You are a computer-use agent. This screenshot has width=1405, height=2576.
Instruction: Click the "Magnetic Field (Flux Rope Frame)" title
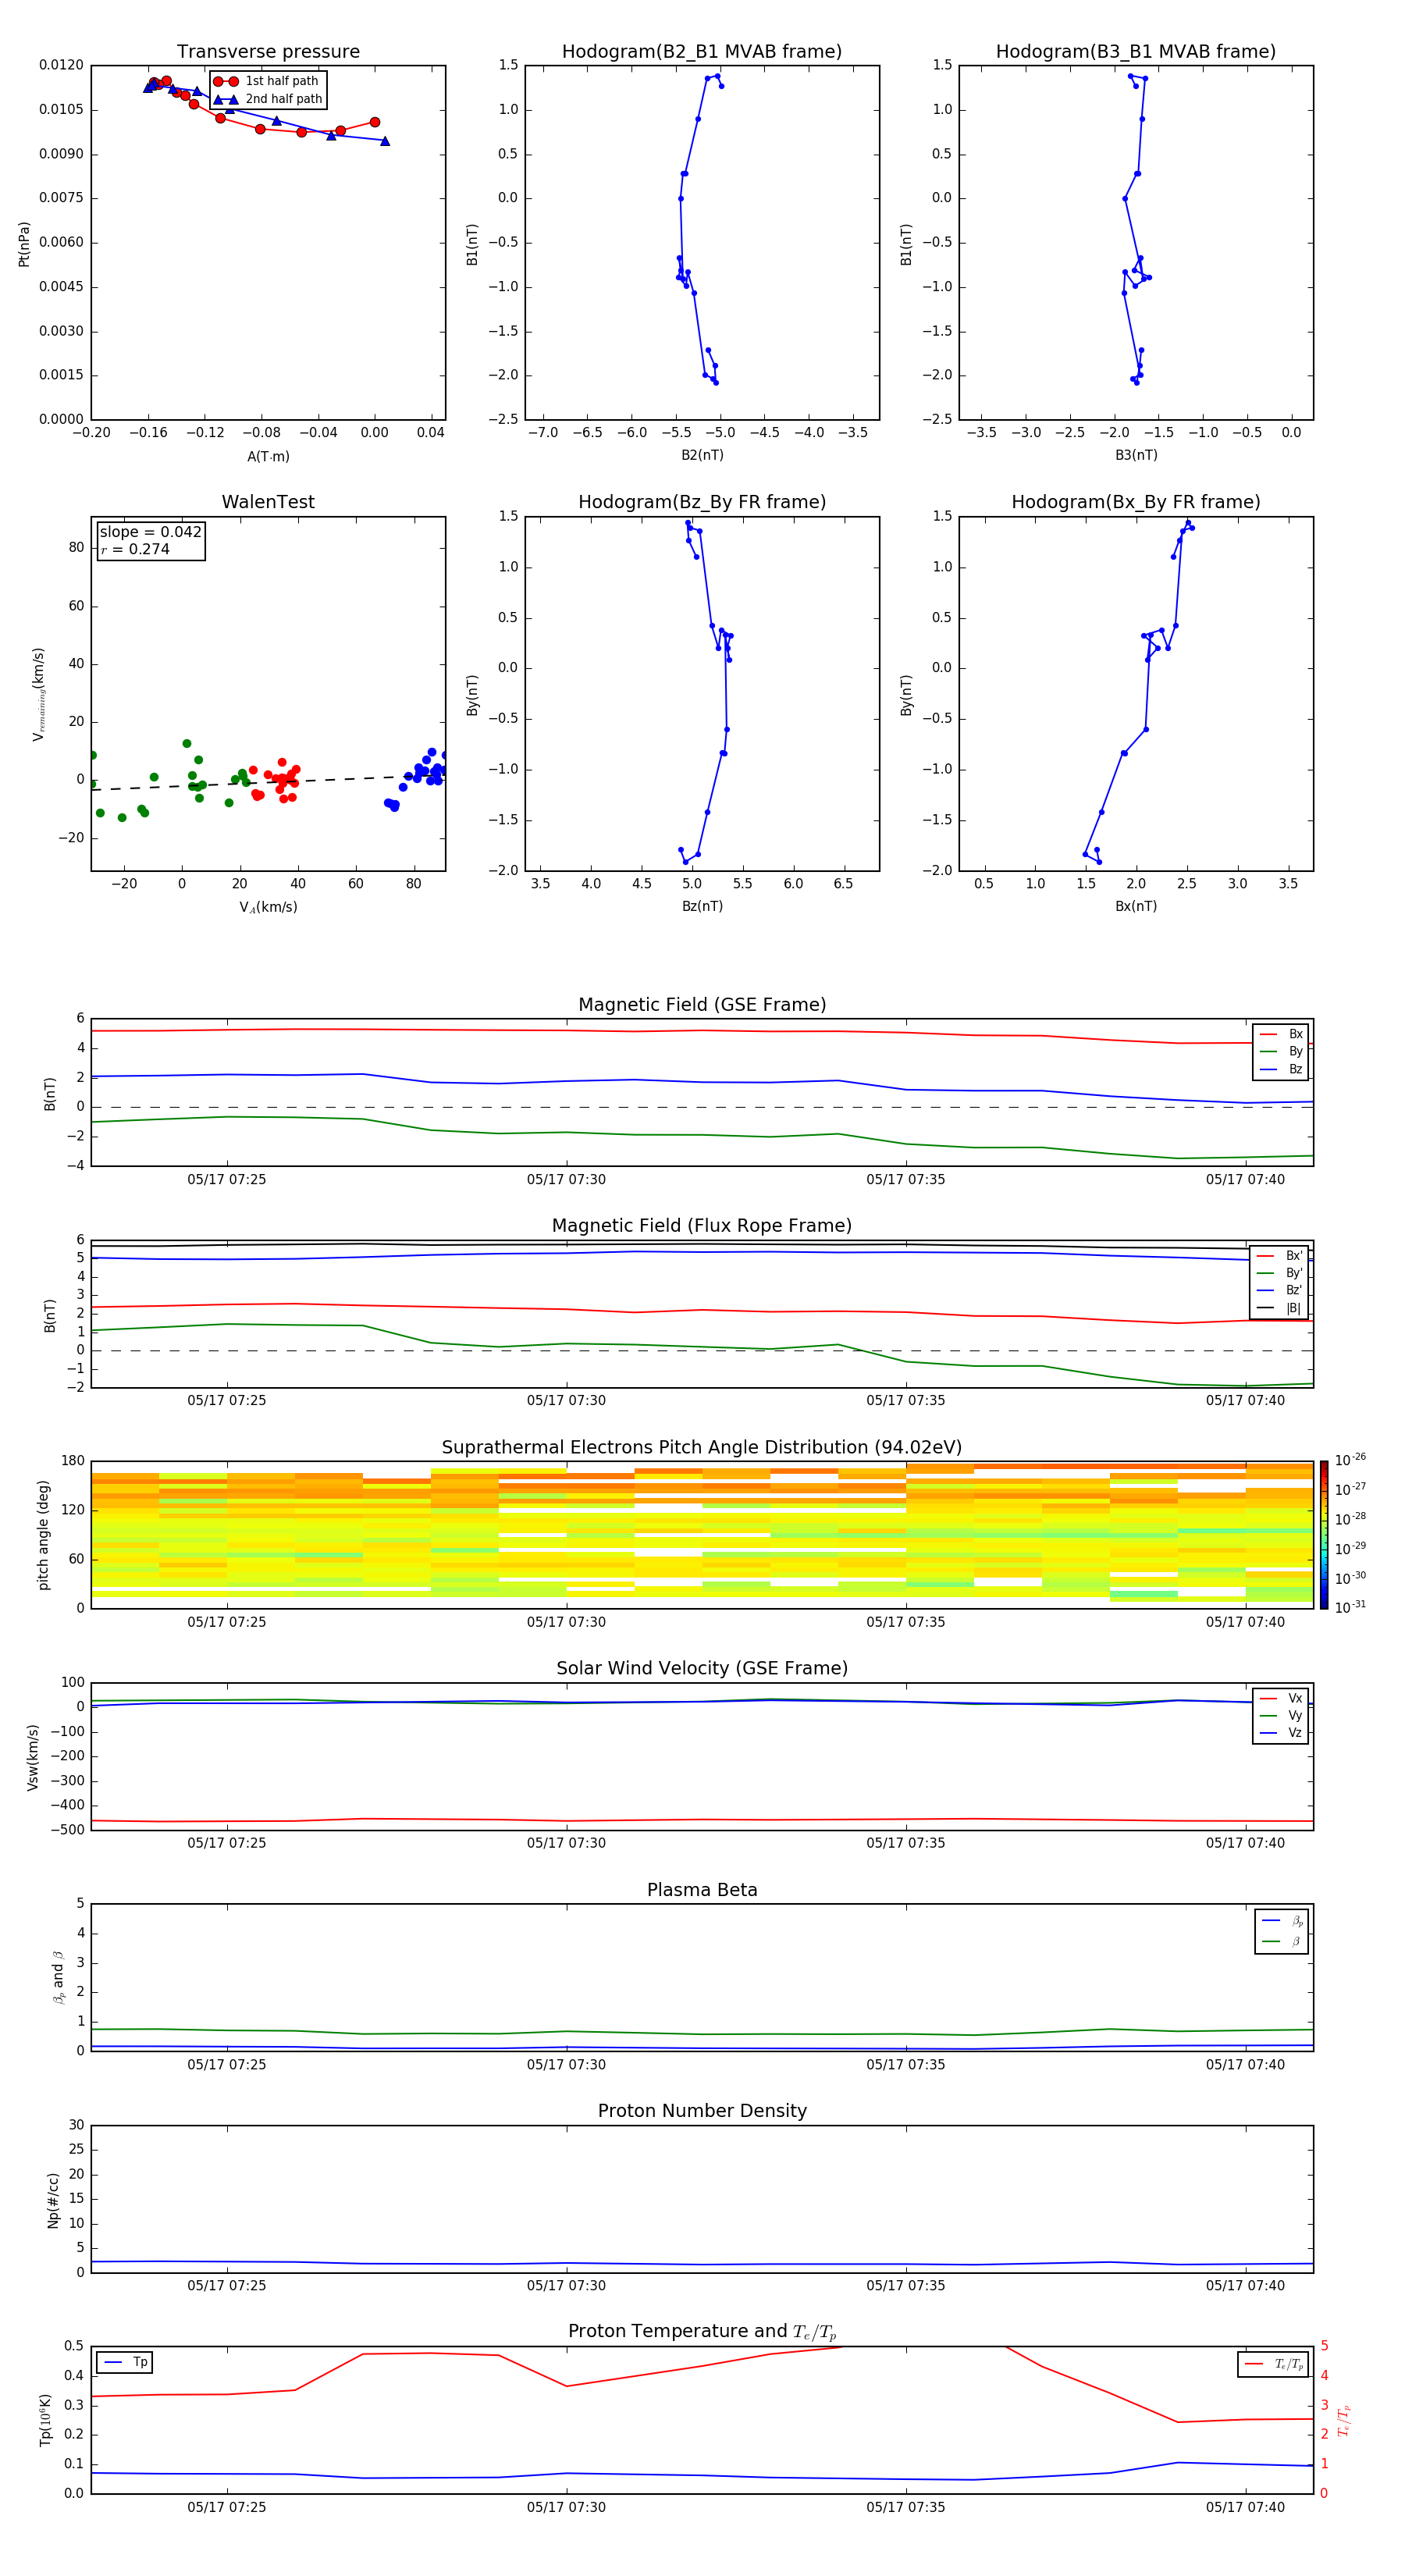(x=702, y=1226)
